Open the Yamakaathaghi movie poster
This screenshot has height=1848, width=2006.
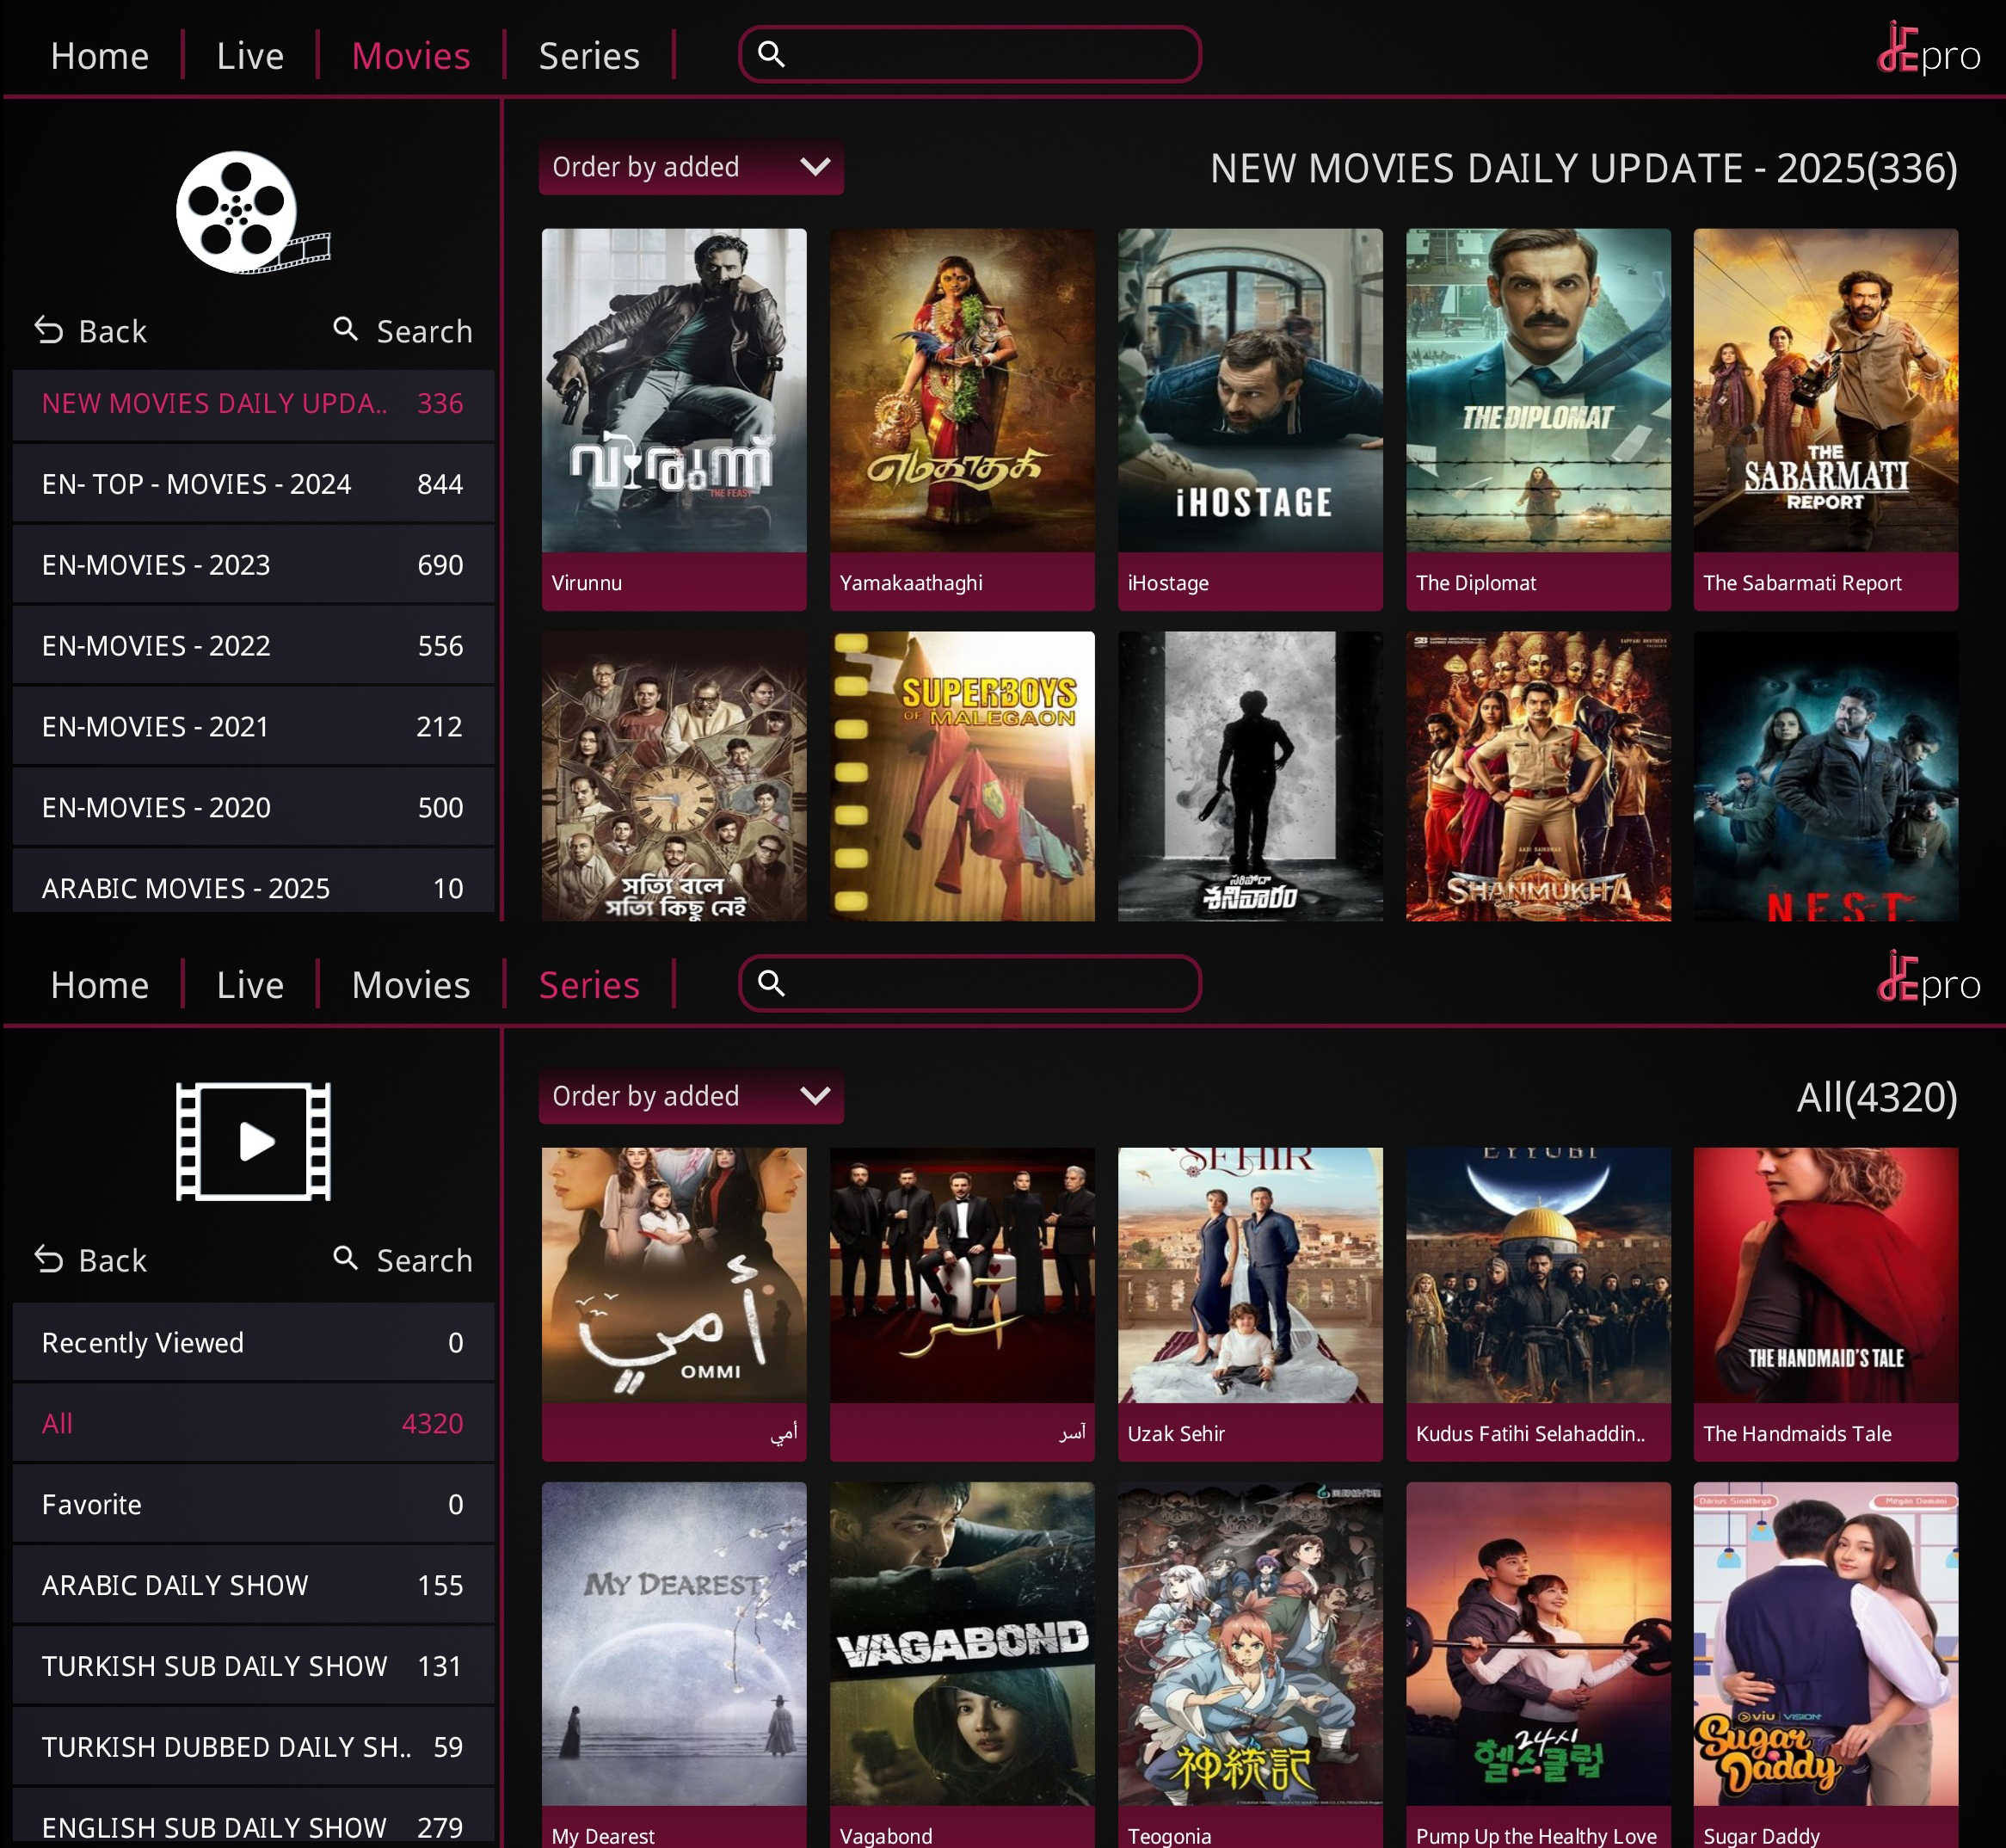click(x=962, y=419)
